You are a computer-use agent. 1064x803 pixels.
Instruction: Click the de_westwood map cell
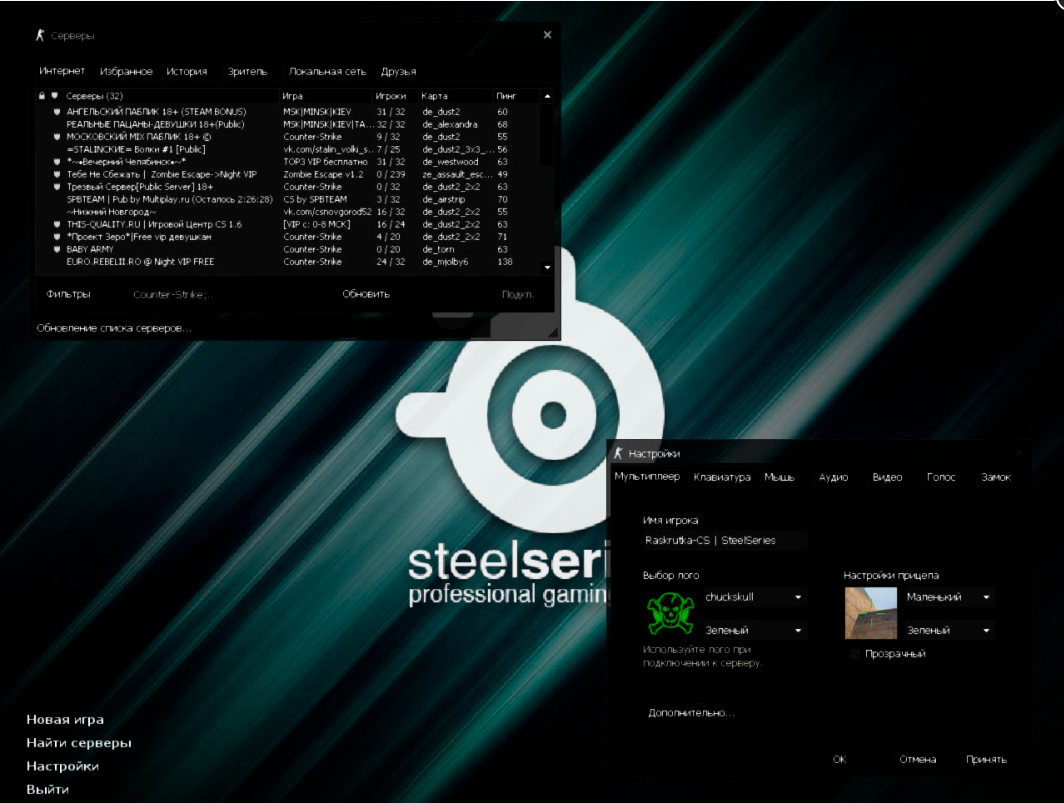coord(450,162)
